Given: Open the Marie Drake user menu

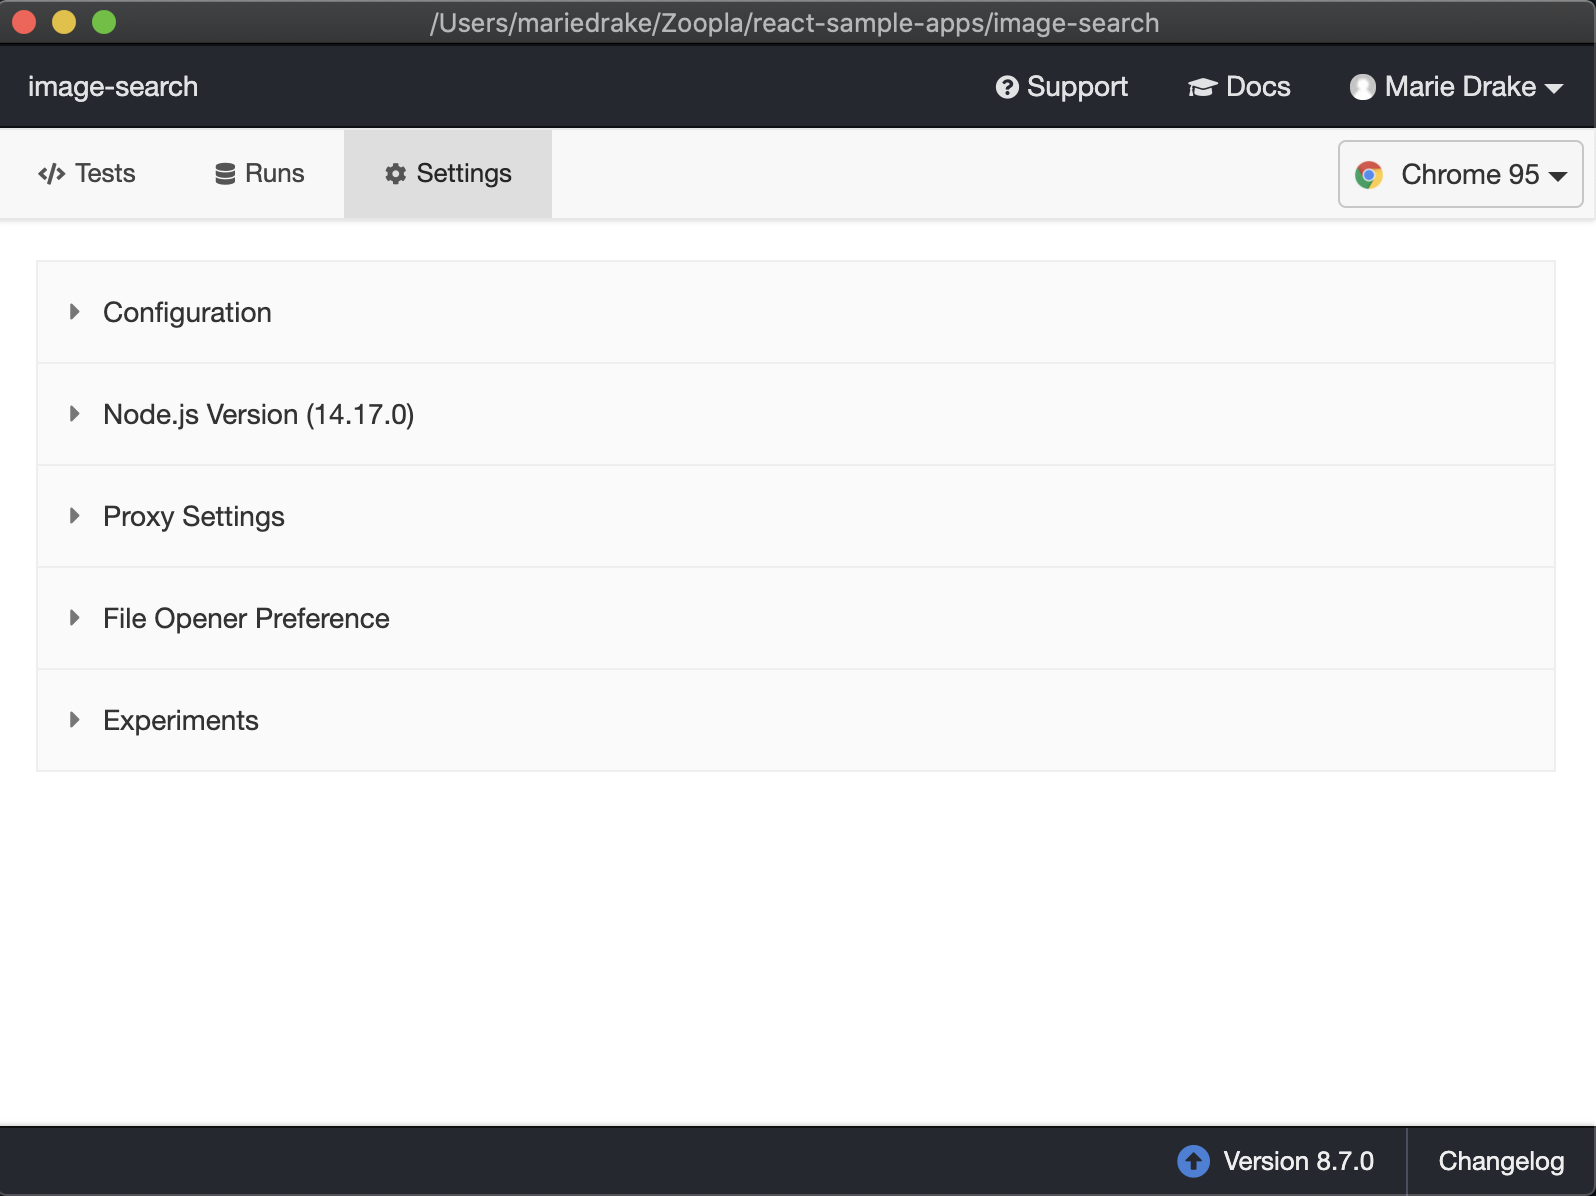Looking at the screenshot, I should (x=1456, y=87).
